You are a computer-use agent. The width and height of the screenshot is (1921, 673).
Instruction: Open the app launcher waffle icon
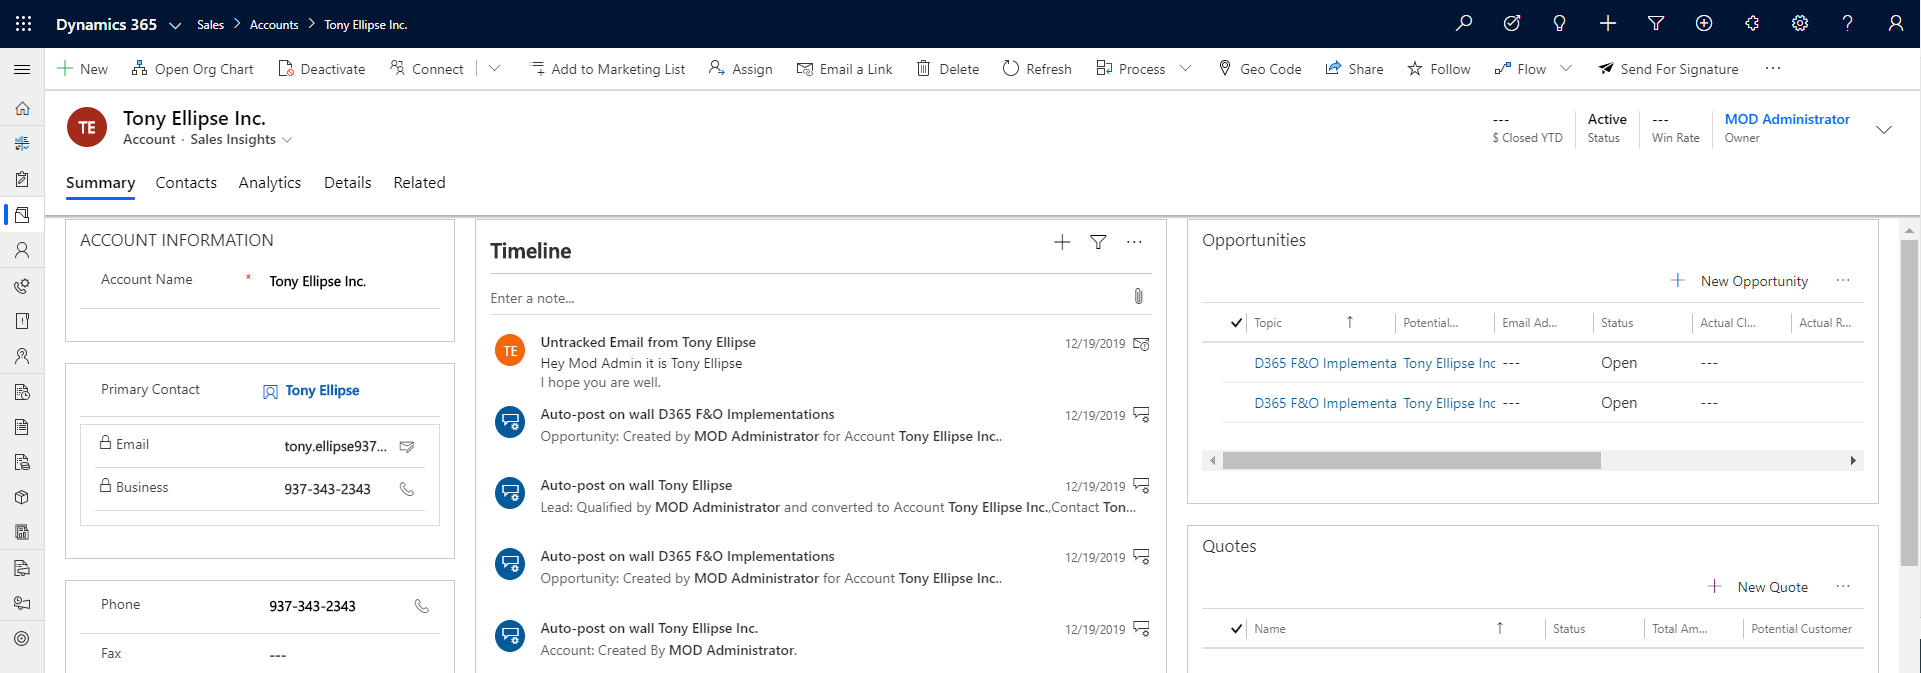pos(23,24)
